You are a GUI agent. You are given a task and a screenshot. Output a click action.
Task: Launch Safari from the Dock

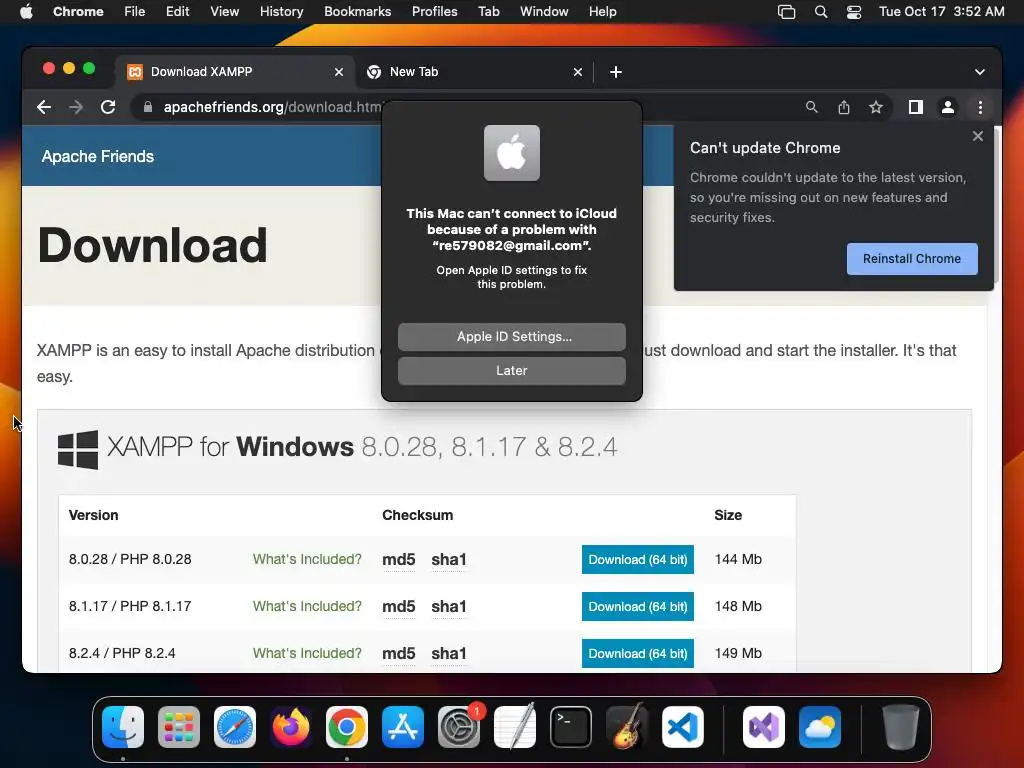(x=234, y=727)
